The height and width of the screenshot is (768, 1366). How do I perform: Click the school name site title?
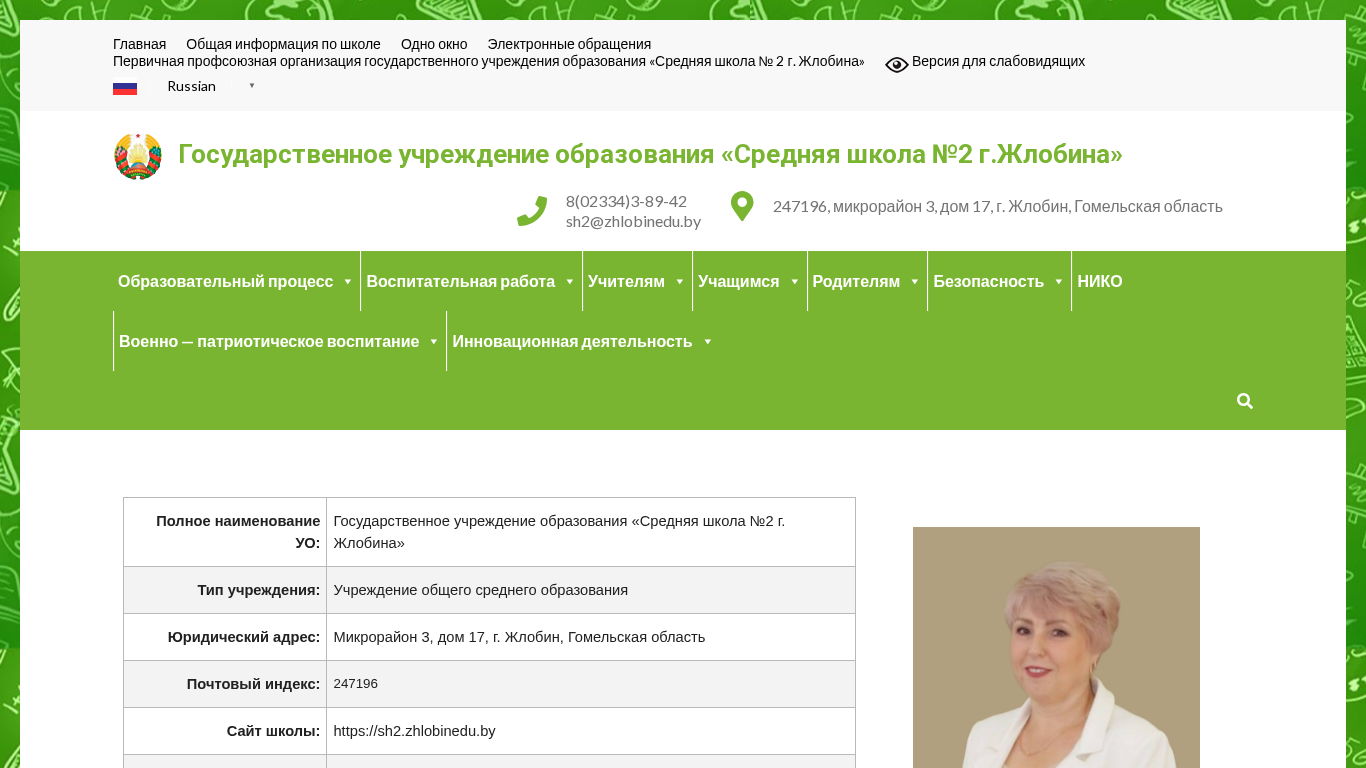point(650,154)
